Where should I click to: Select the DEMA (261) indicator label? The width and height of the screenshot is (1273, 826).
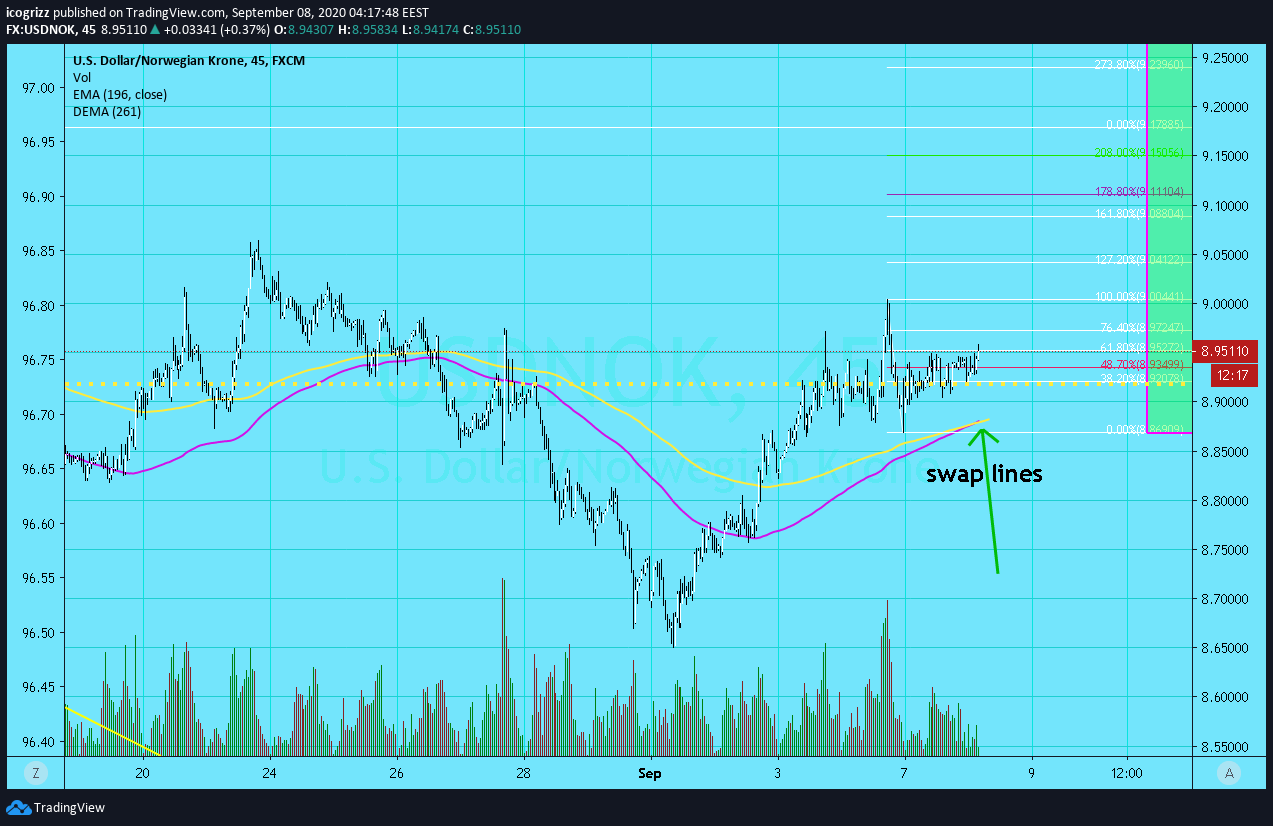107,111
